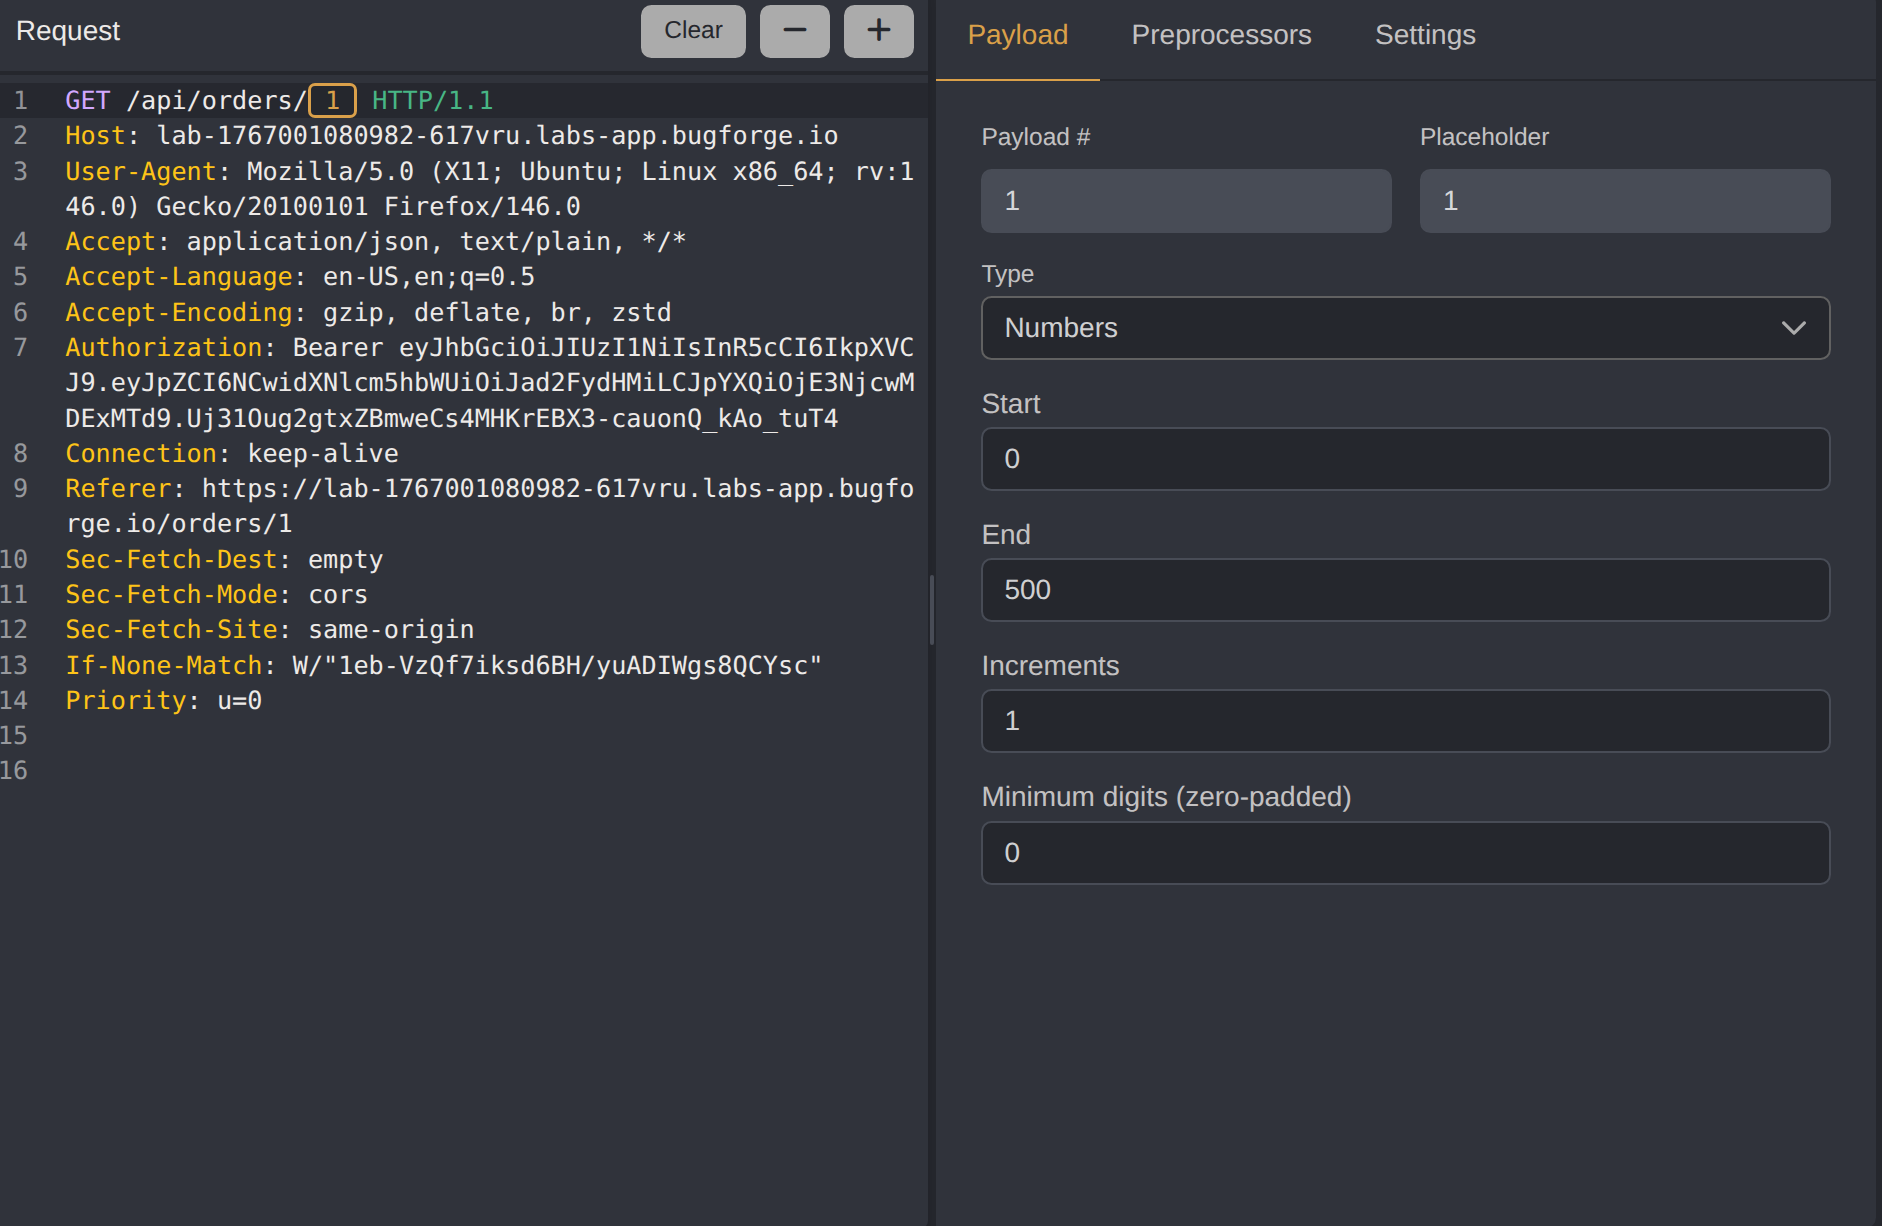Click the Host header line
The height and width of the screenshot is (1226, 1882).
(x=451, y=136)
